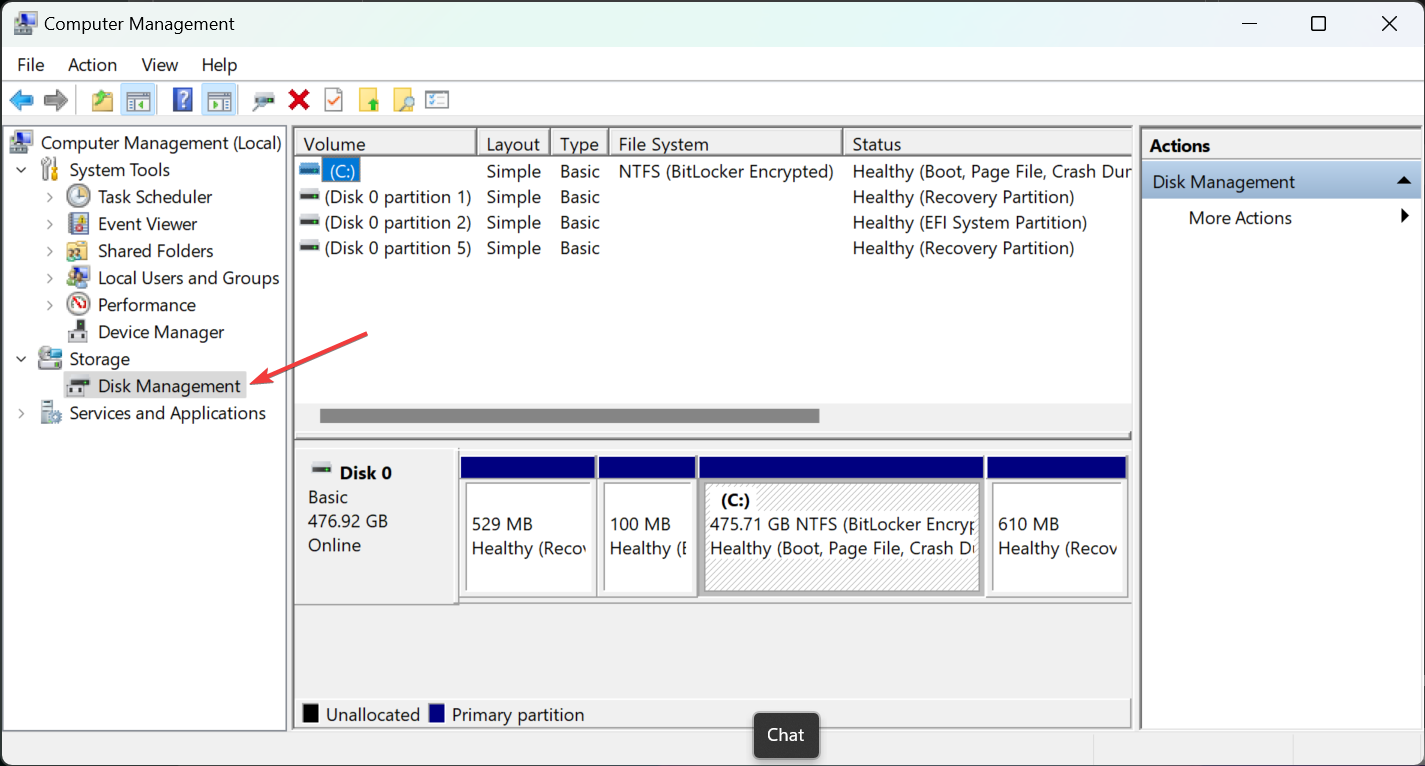This screenshot has height=766, width=1425.
Task: Toggle the Show/Hide Console Tree button
Action: (x=137, y=100)
